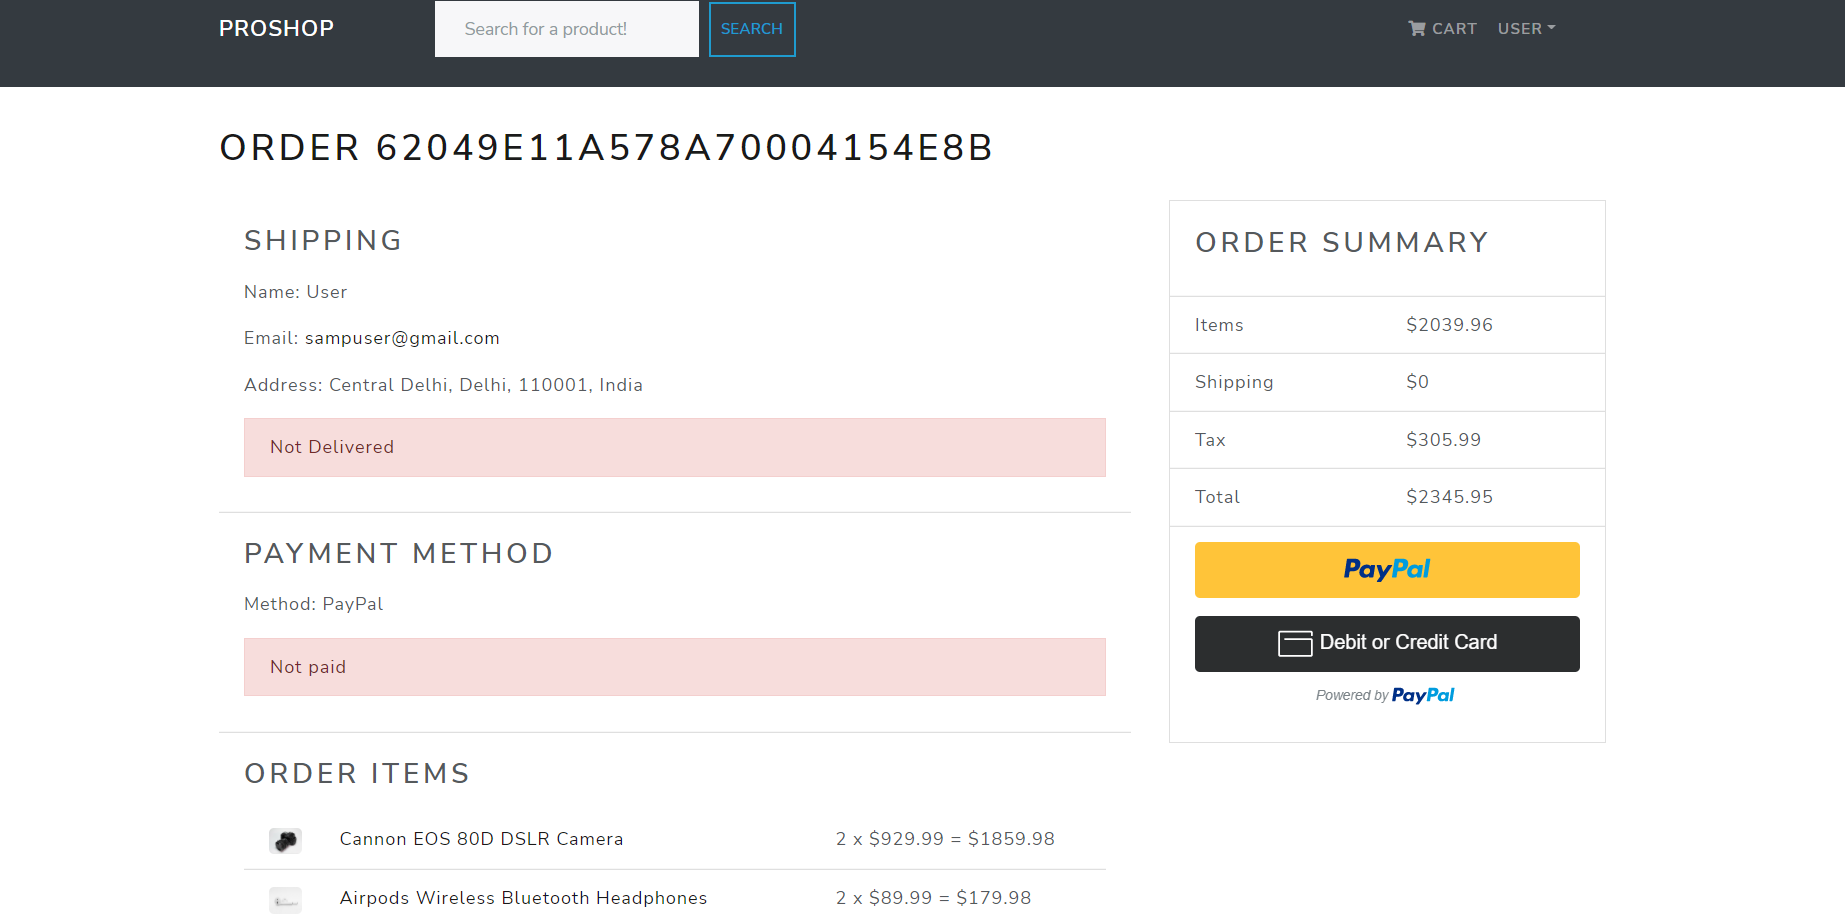Viewport: 1845px width, 917px height.
Task: Select the 'Debit or Credit Card' payment option
Action: pyautogui.click(x=1386, y=643)
